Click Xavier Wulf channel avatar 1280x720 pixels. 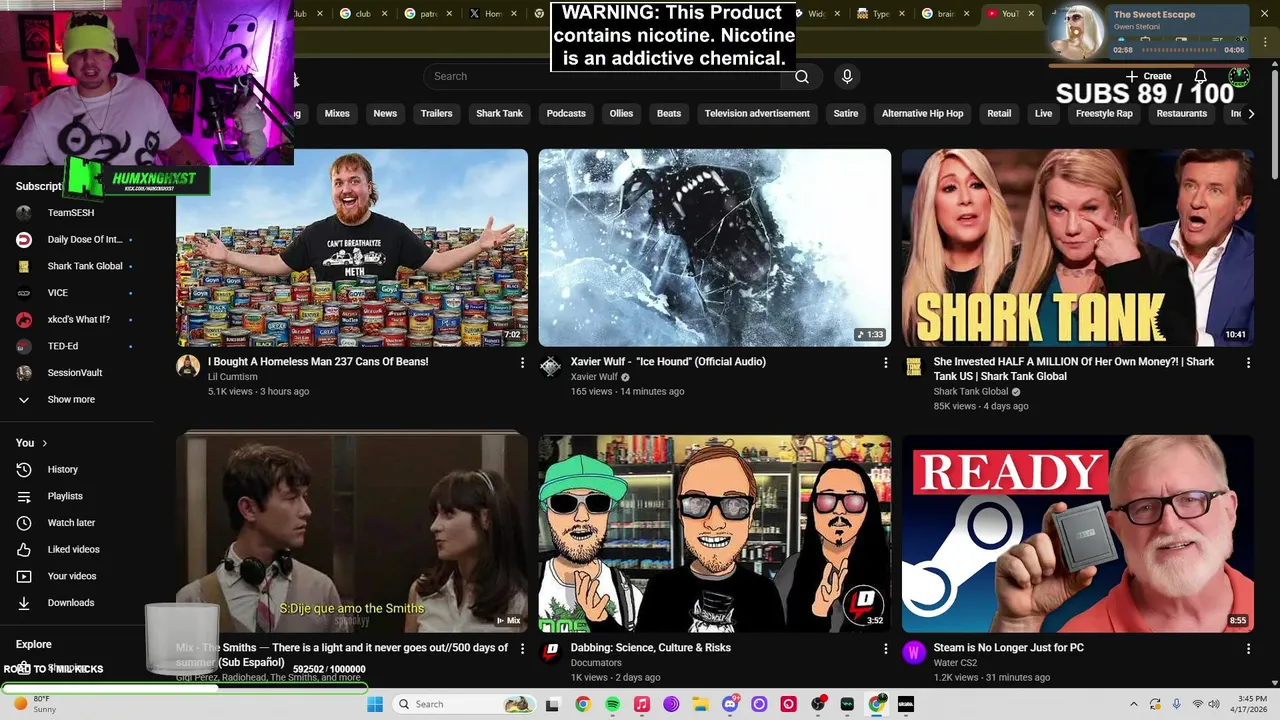coord(551,366)
